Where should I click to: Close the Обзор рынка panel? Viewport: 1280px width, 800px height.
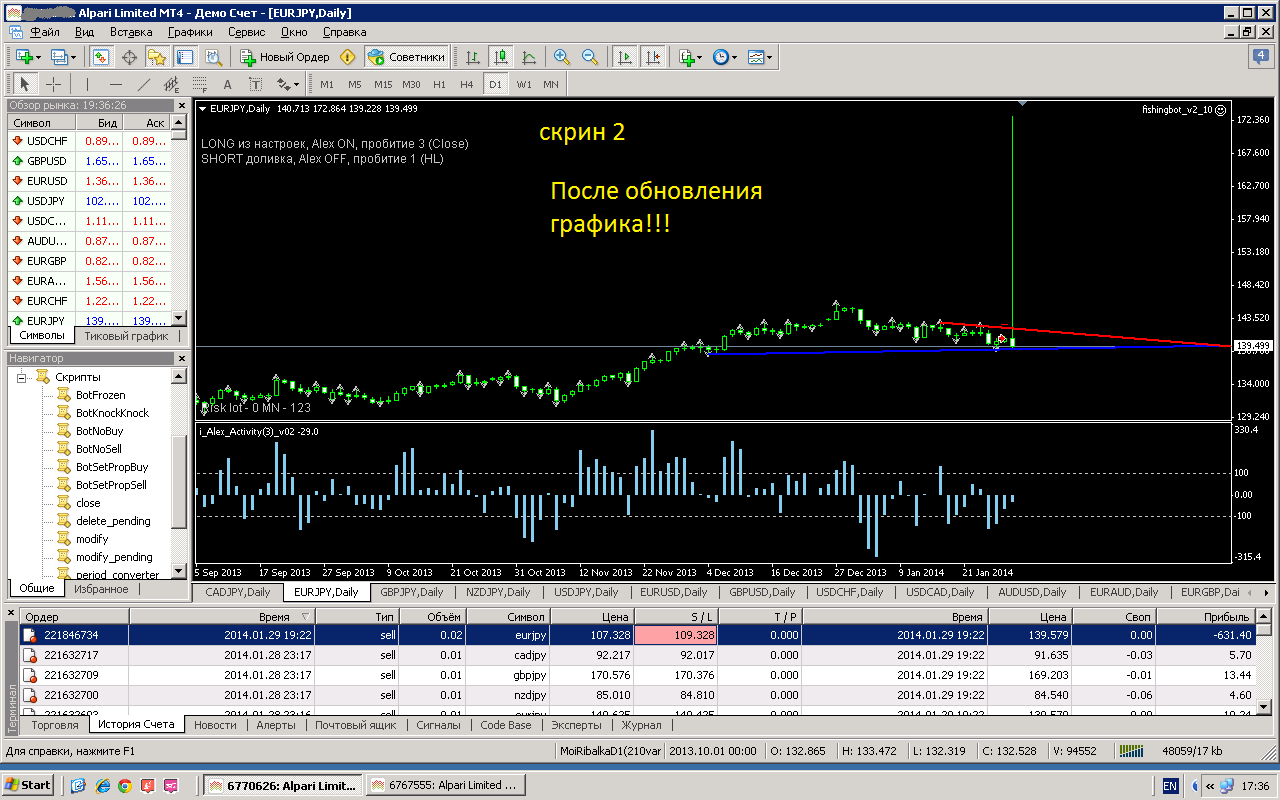click(180, 105)
